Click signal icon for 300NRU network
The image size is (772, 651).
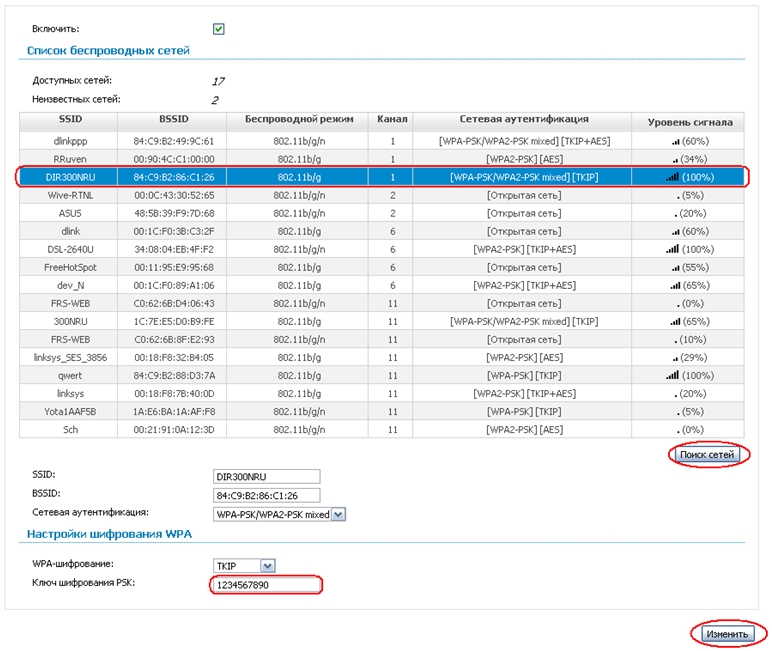pyautogui.click(x=675, y=321)
